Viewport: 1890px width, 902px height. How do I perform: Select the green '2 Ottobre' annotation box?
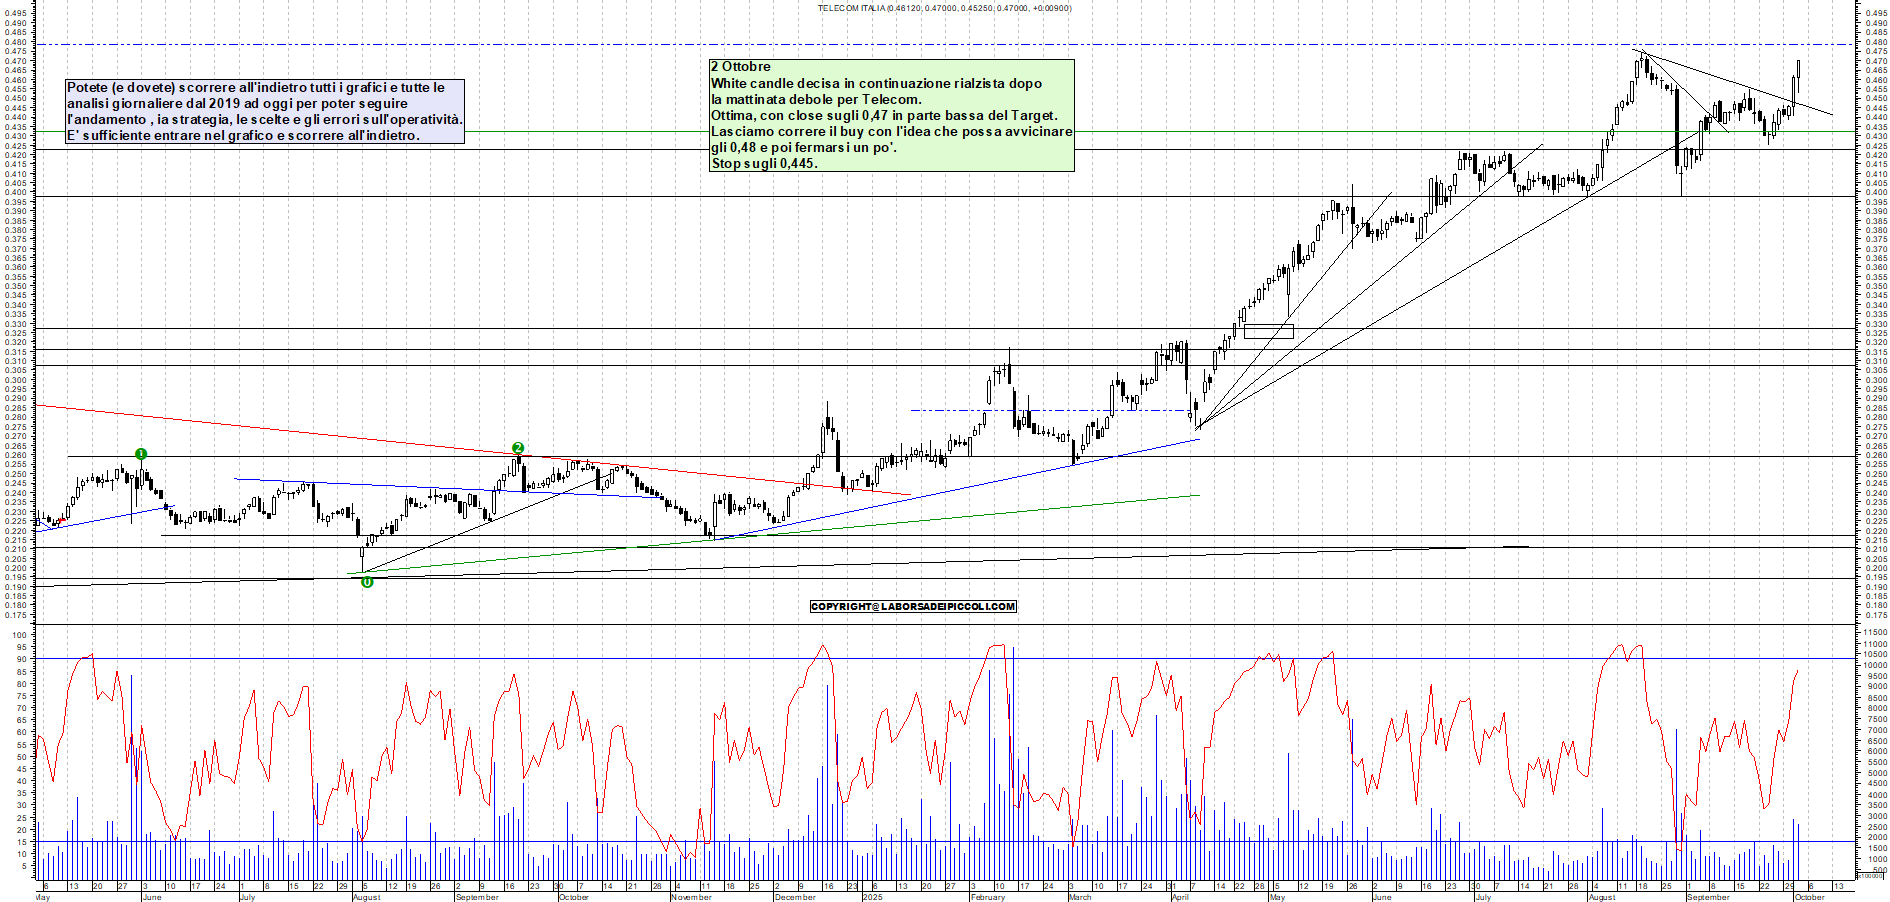coord(891,115)
